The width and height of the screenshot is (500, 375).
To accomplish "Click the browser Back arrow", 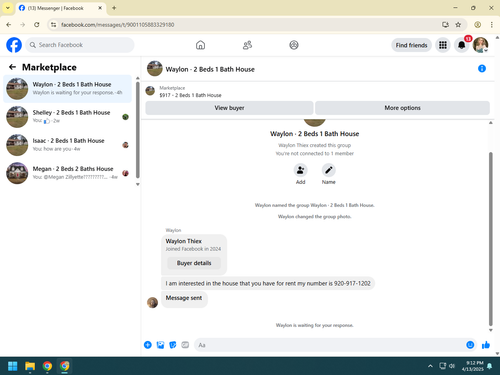I will click(9, 25).
